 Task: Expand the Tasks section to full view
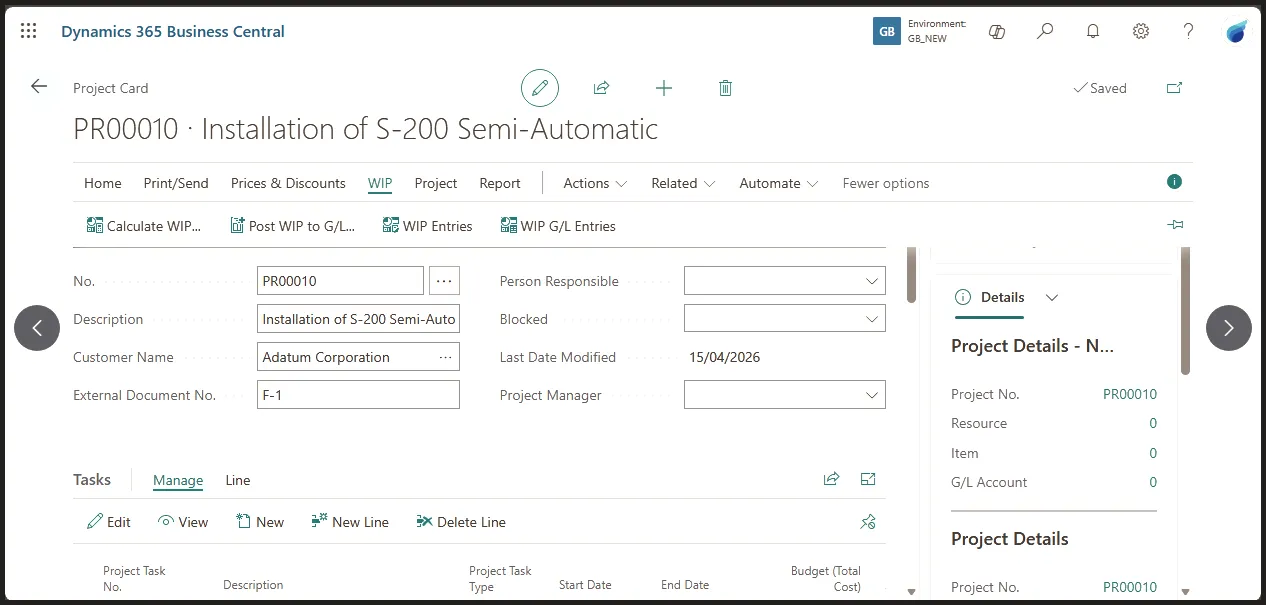point(868,479)
